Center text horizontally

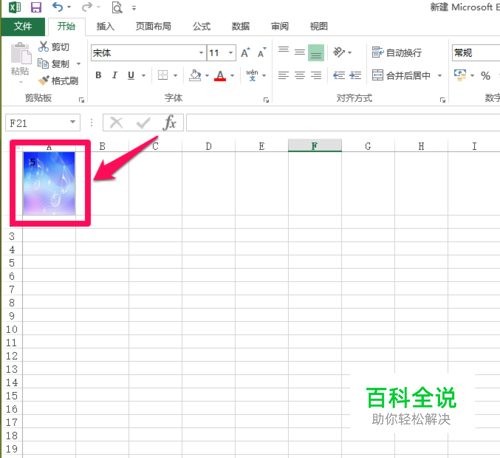300,75
